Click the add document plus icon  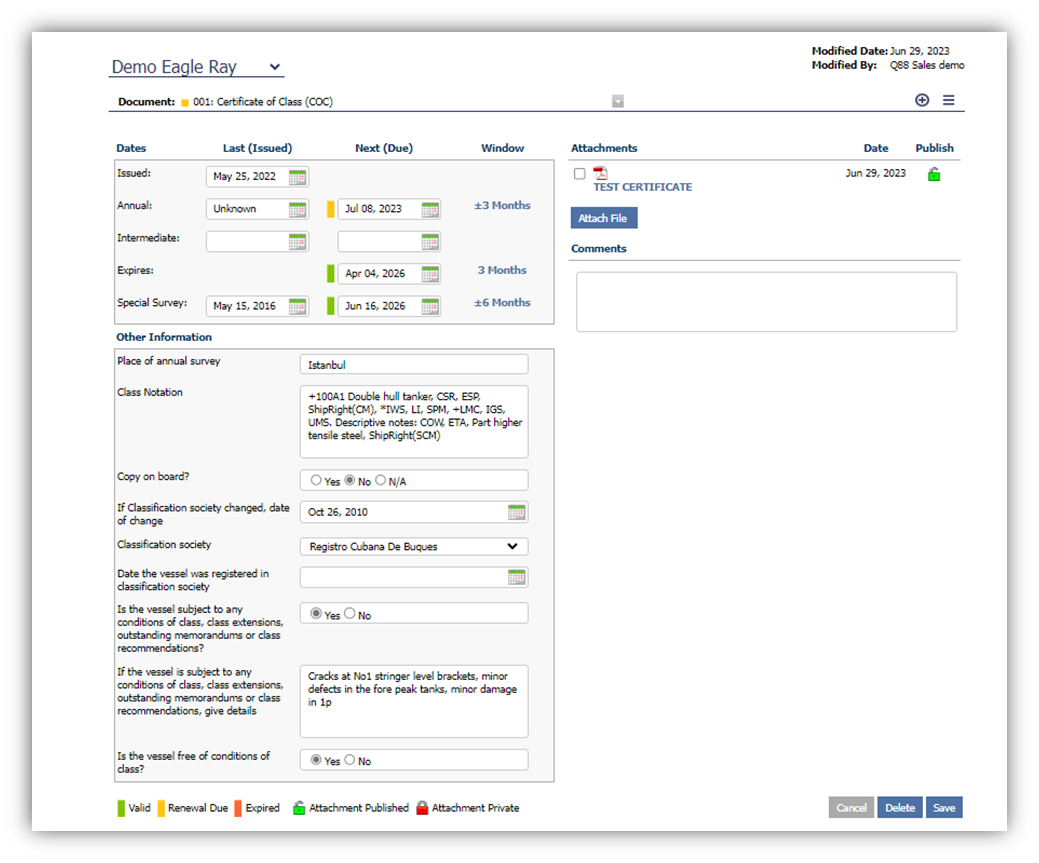[x=922, y=100]
